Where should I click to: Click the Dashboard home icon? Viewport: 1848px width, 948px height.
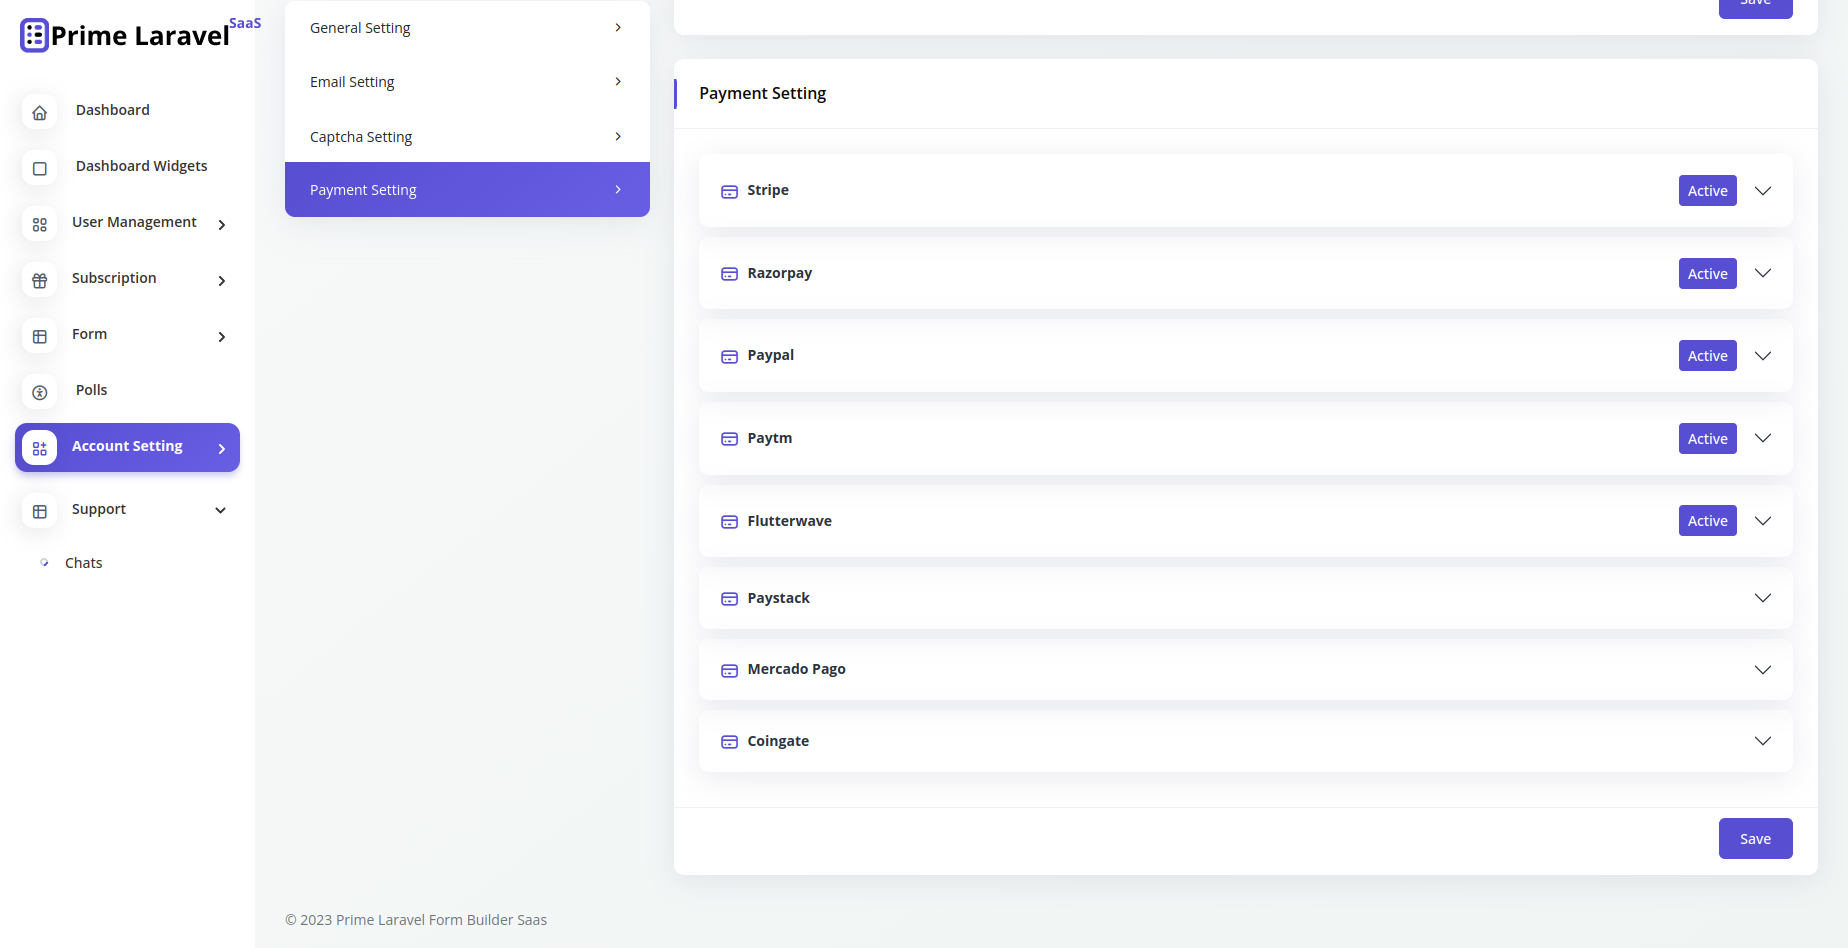coord(39,113)
